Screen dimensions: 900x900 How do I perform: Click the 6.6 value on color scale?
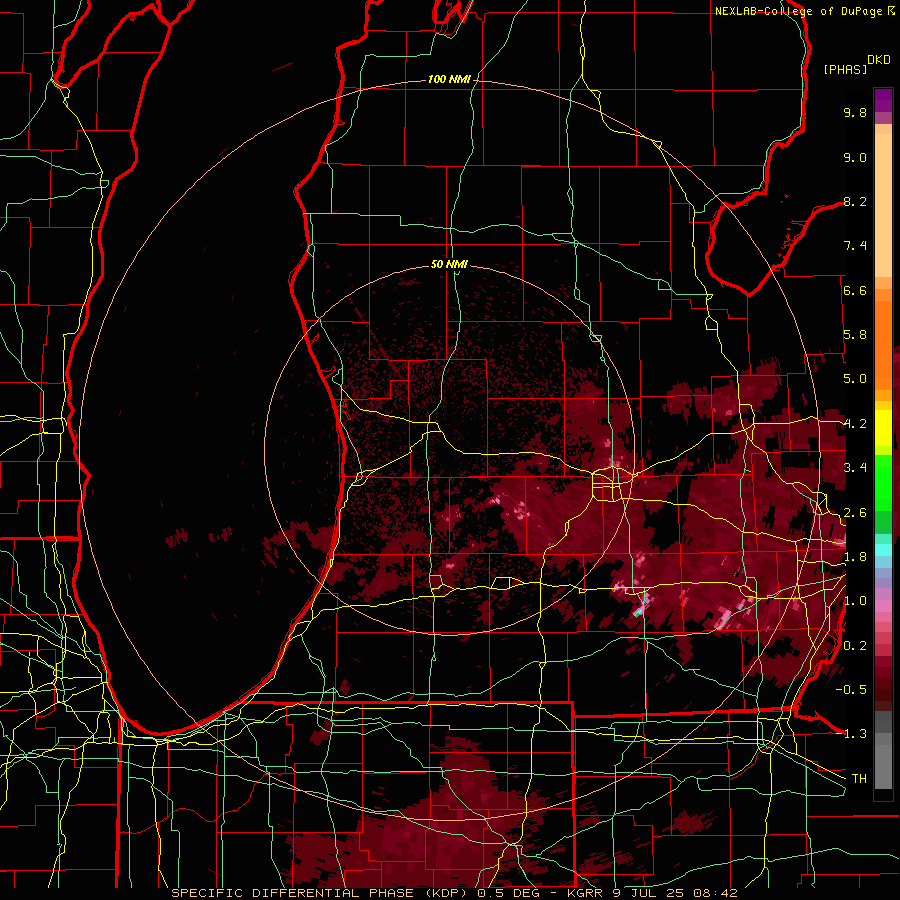coord(855,290)
